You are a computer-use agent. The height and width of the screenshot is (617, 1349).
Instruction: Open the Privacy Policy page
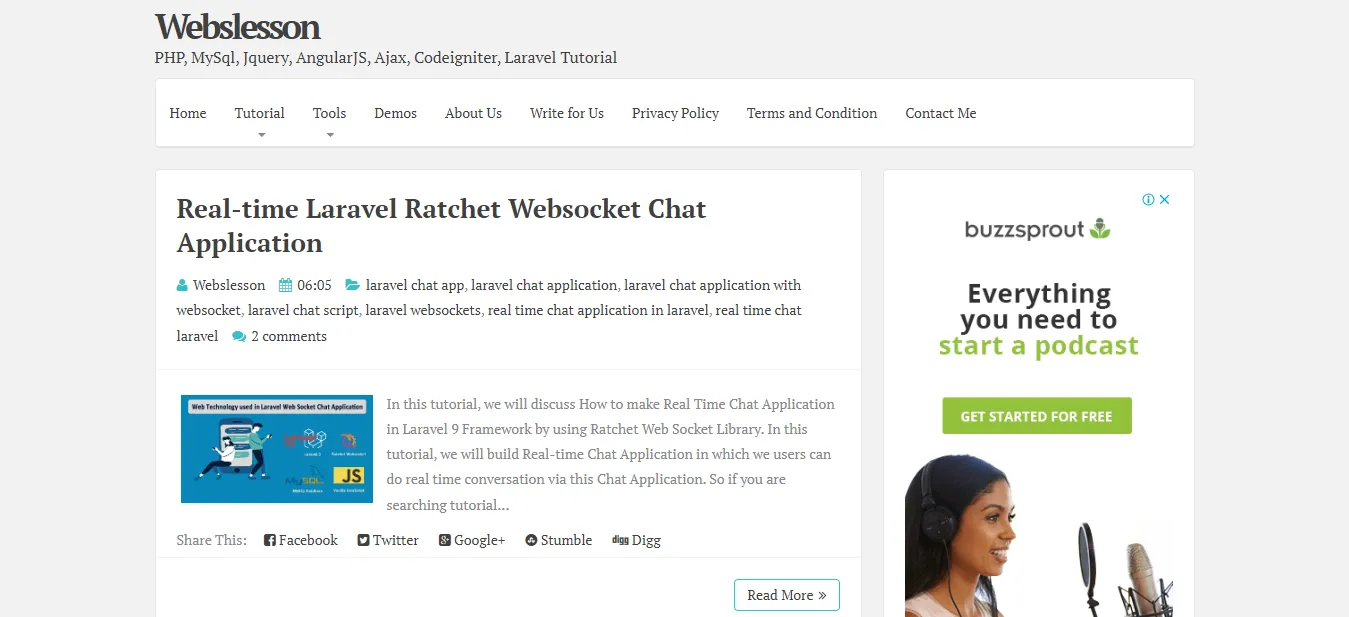(x=675, y=113)
